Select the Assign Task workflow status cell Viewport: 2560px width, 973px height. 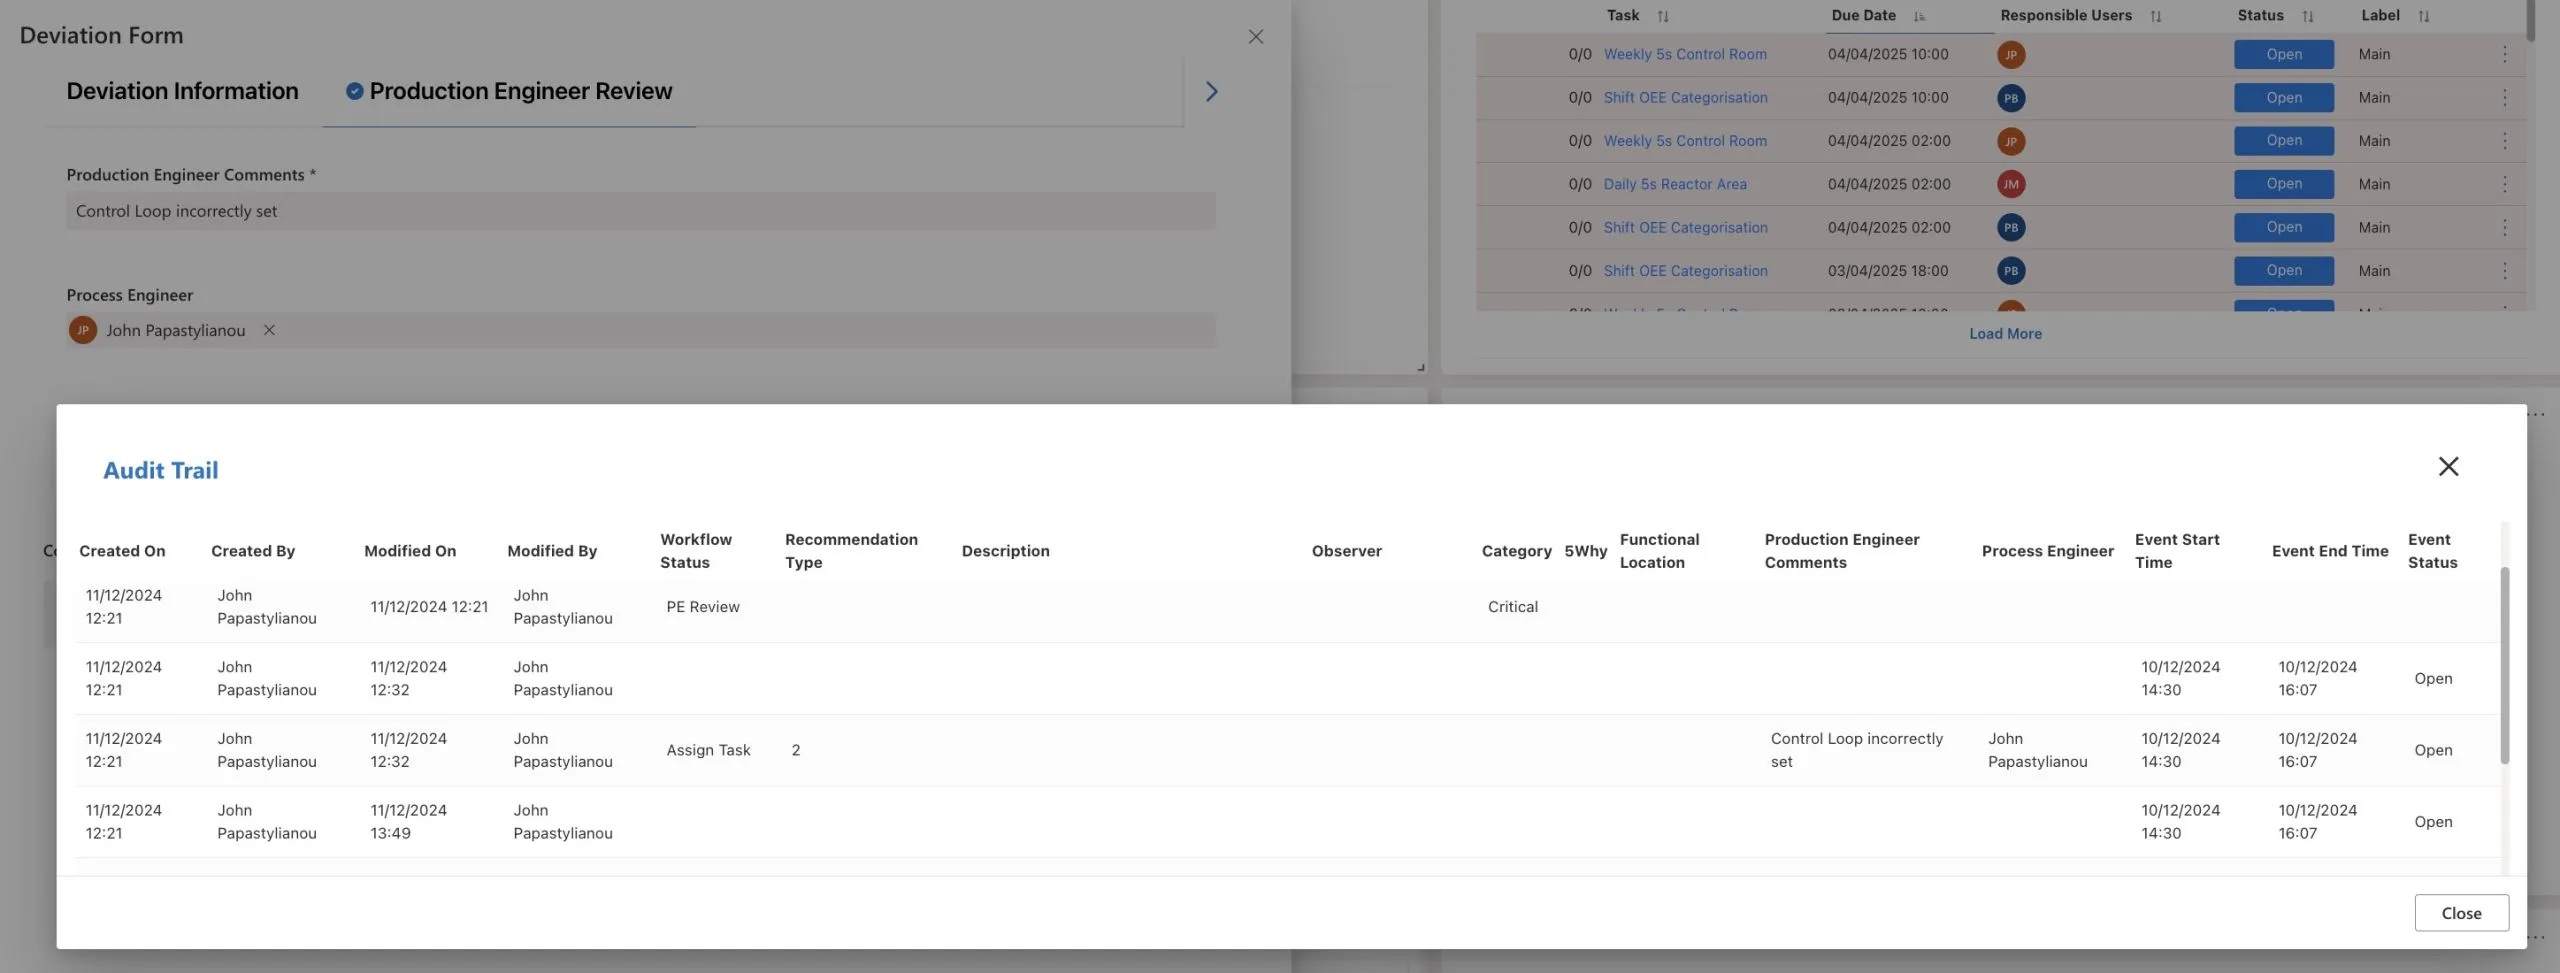pos(708,750)
